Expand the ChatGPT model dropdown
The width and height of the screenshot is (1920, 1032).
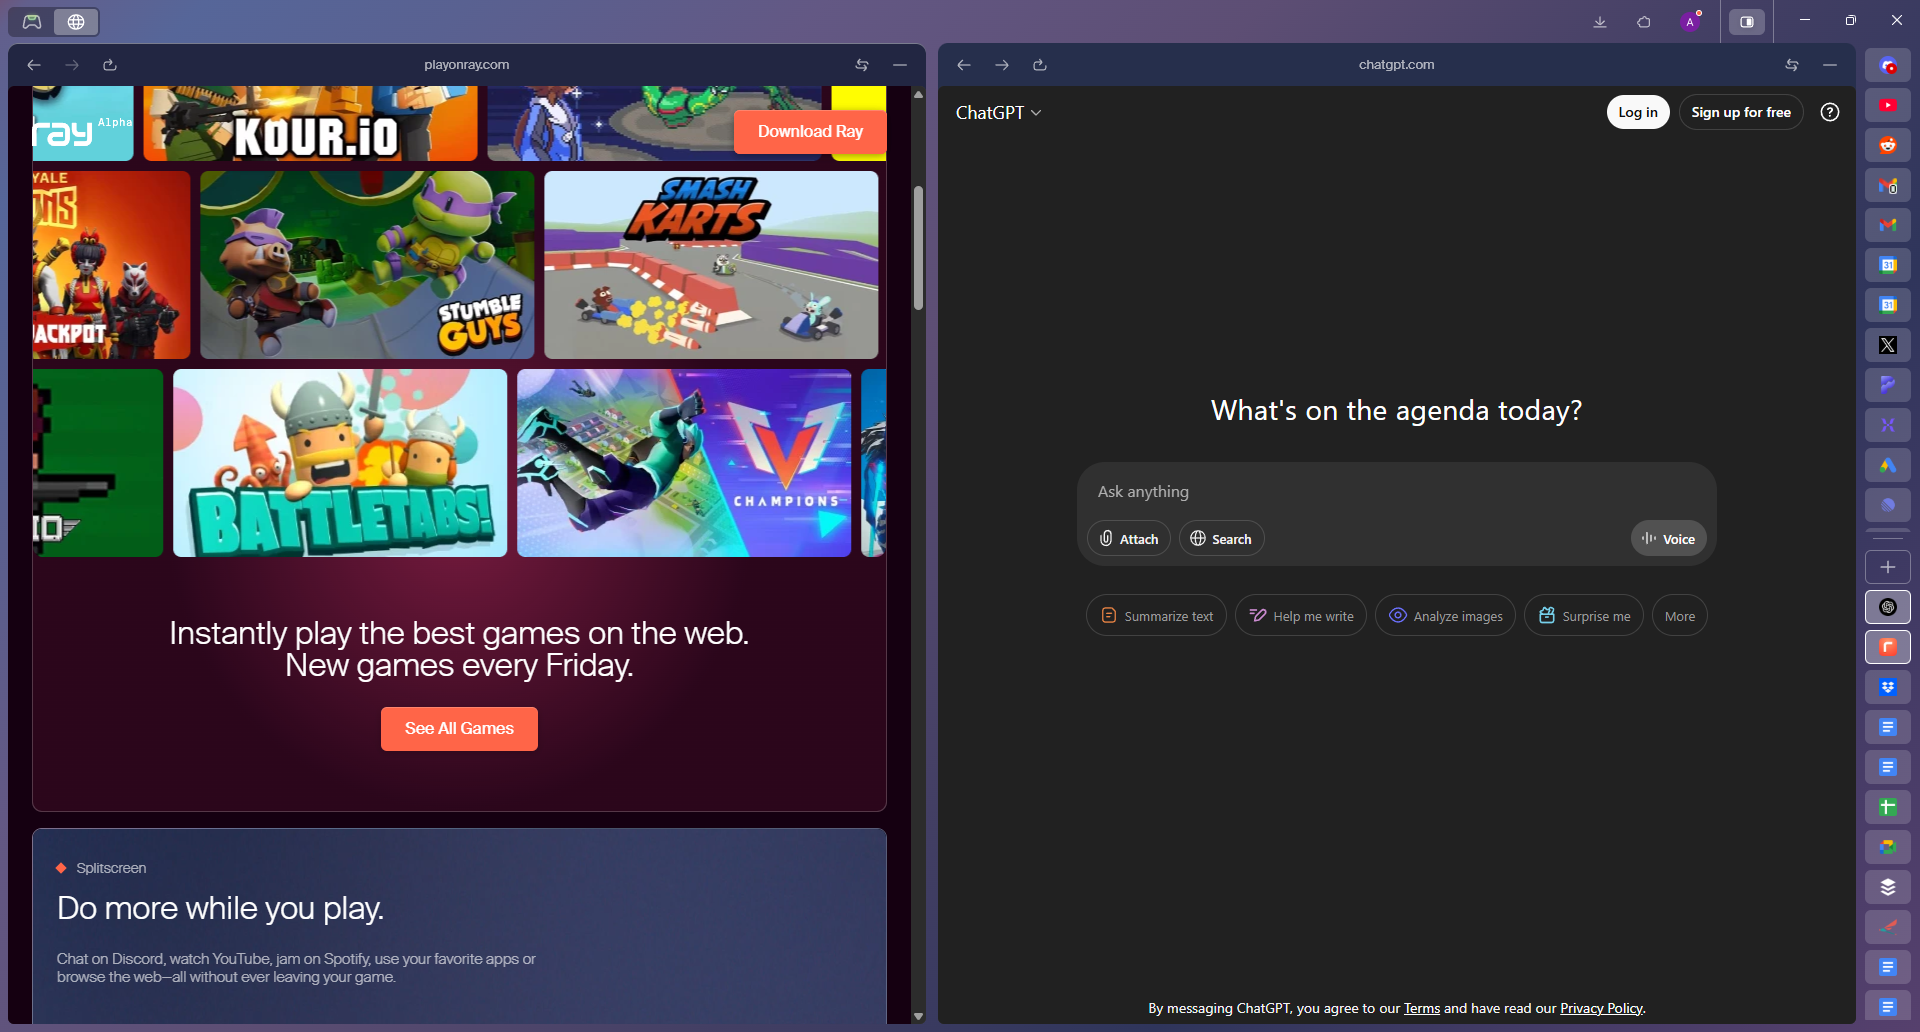pyautogui.click(x=998, y=113)
